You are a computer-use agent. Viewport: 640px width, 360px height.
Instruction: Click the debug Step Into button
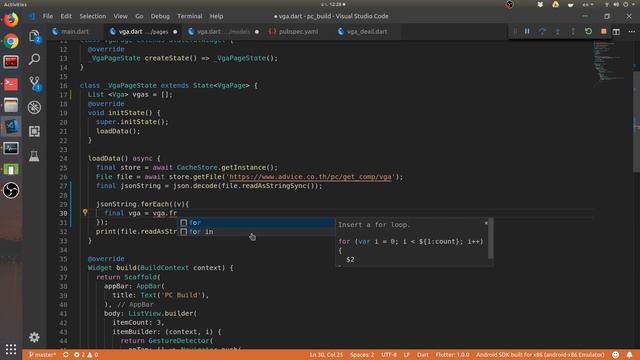pyautogui.click(x=558, y=31)
